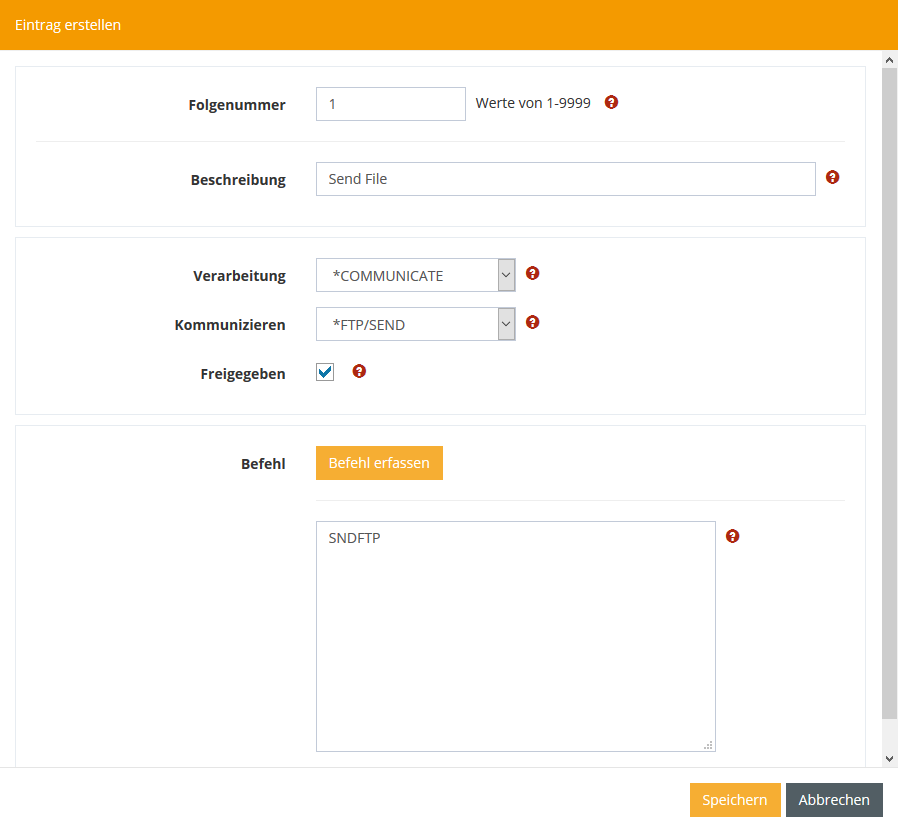Open help for the Beschreibung field

[x=832, y=177]
